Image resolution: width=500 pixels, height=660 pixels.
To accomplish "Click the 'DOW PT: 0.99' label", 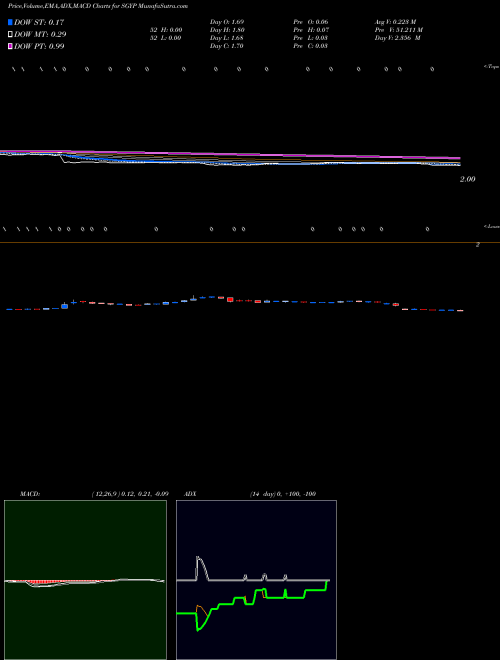I will (x=39, y=46).
